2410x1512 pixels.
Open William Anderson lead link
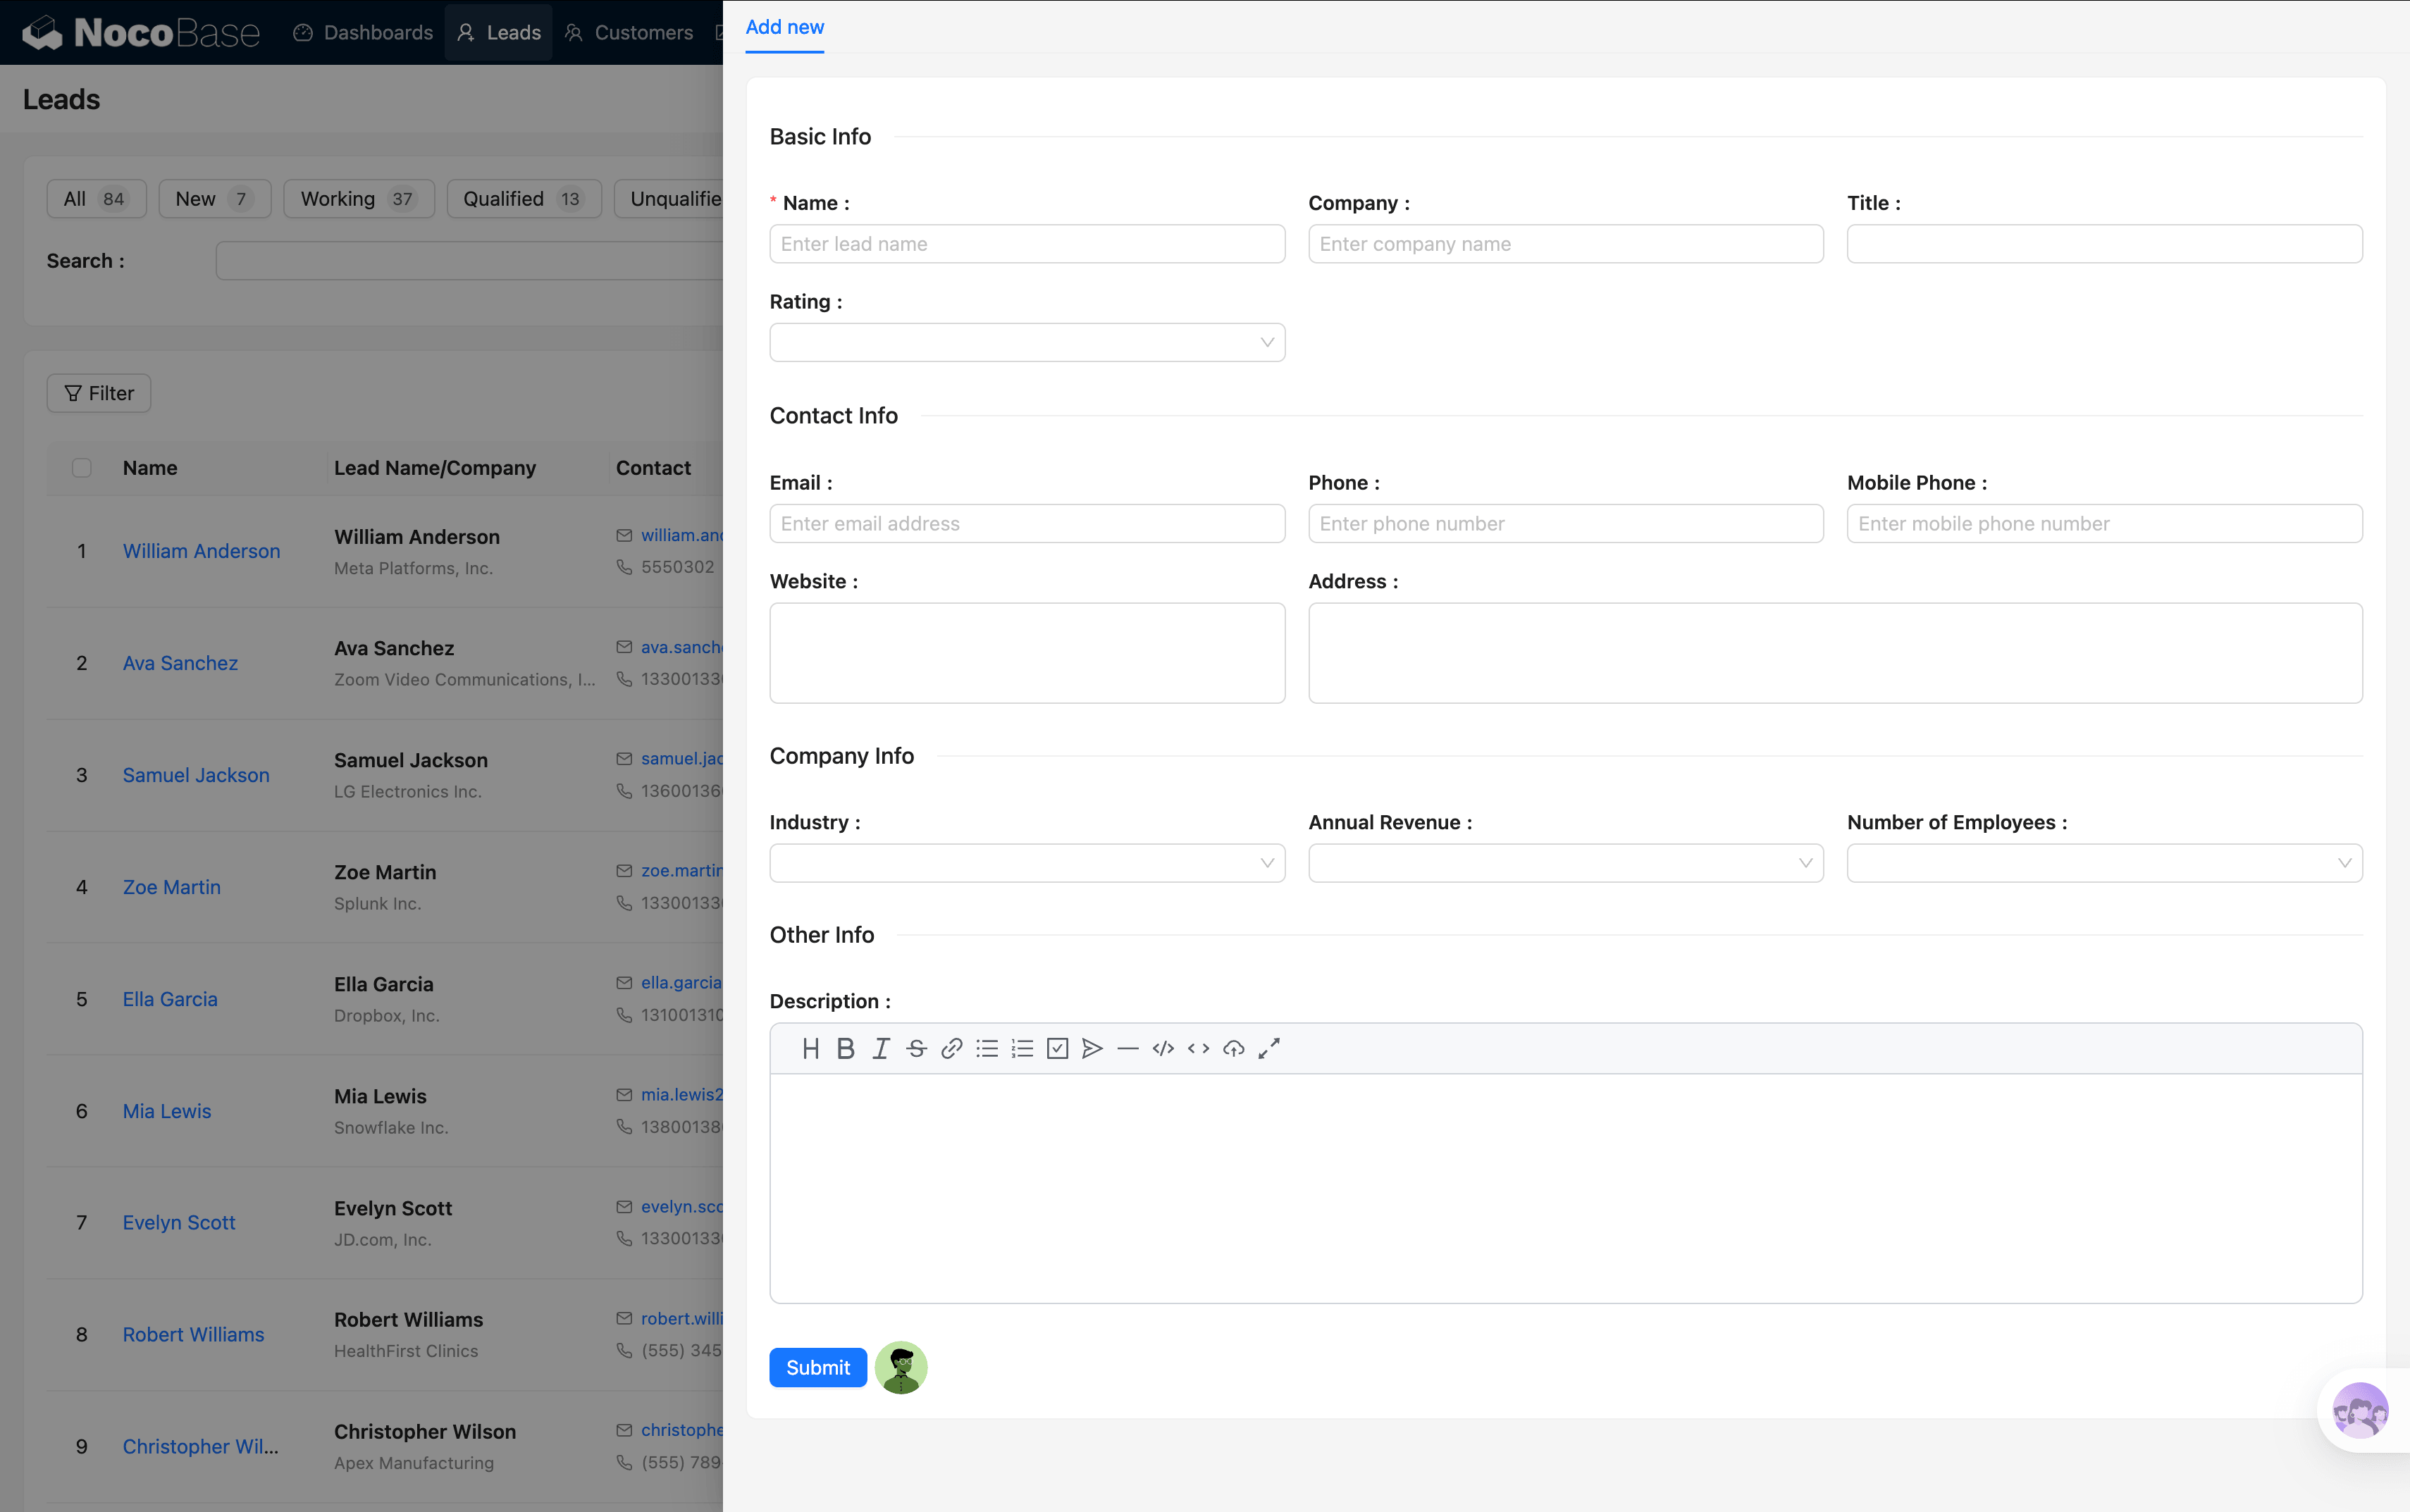click(201, 551)
